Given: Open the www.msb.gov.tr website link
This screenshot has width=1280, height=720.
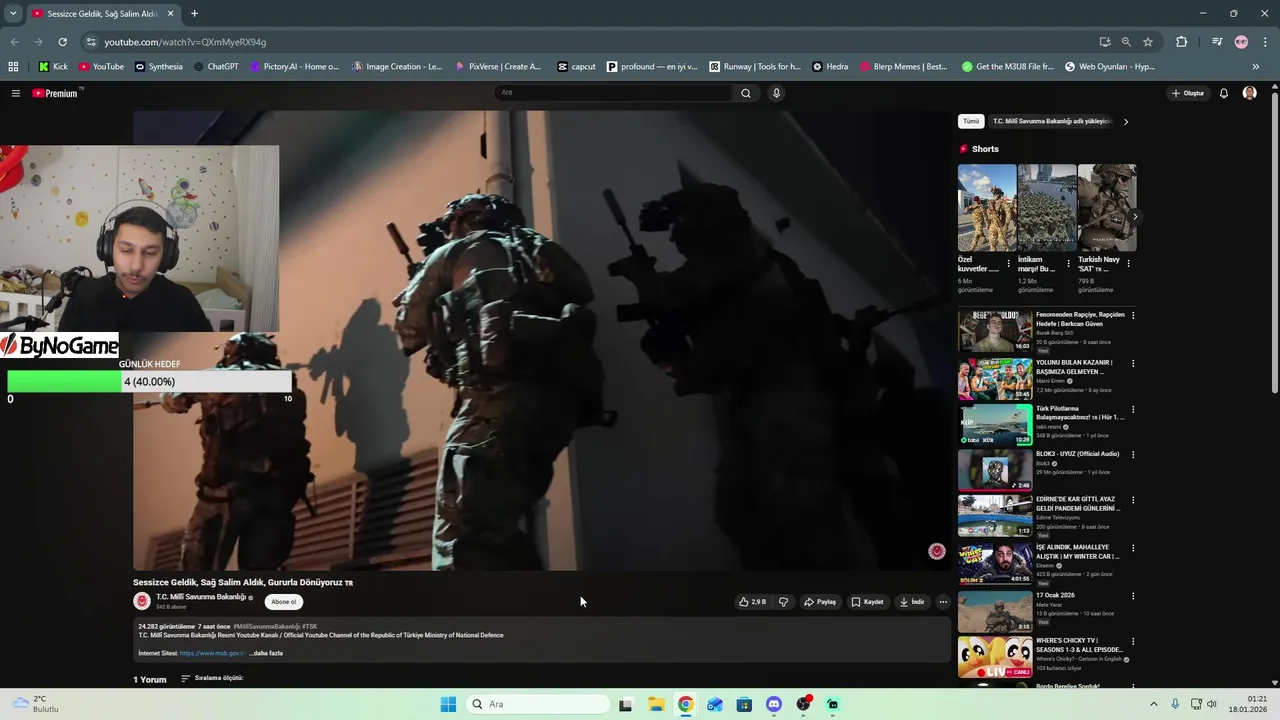Looking at the screenshot, I should pos(212,653).
